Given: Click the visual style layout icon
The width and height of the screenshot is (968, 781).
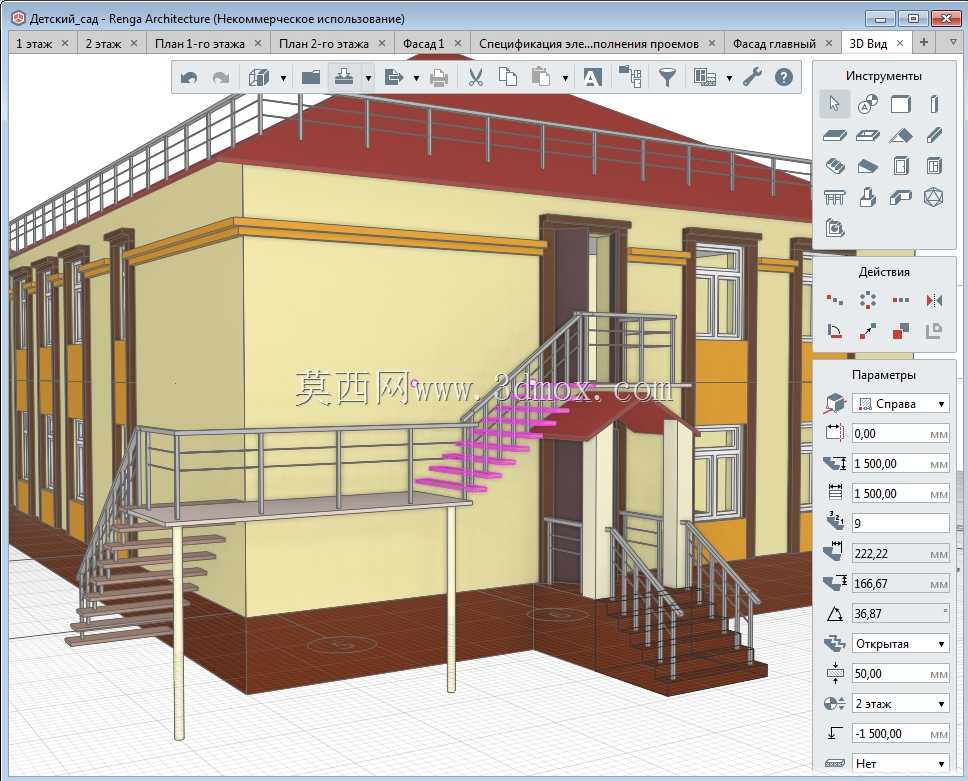Looking at the screenshot, I should click(x=705, y=77).
